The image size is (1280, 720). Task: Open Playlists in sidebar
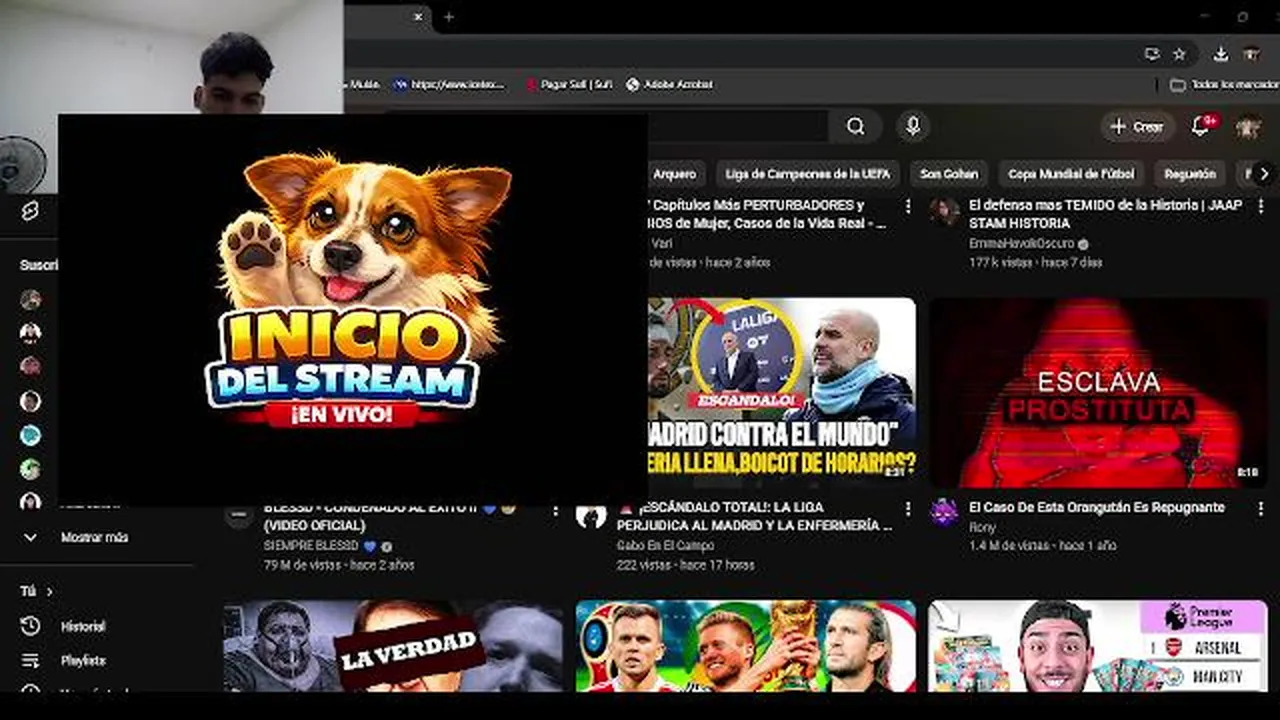tap(82, 660)
